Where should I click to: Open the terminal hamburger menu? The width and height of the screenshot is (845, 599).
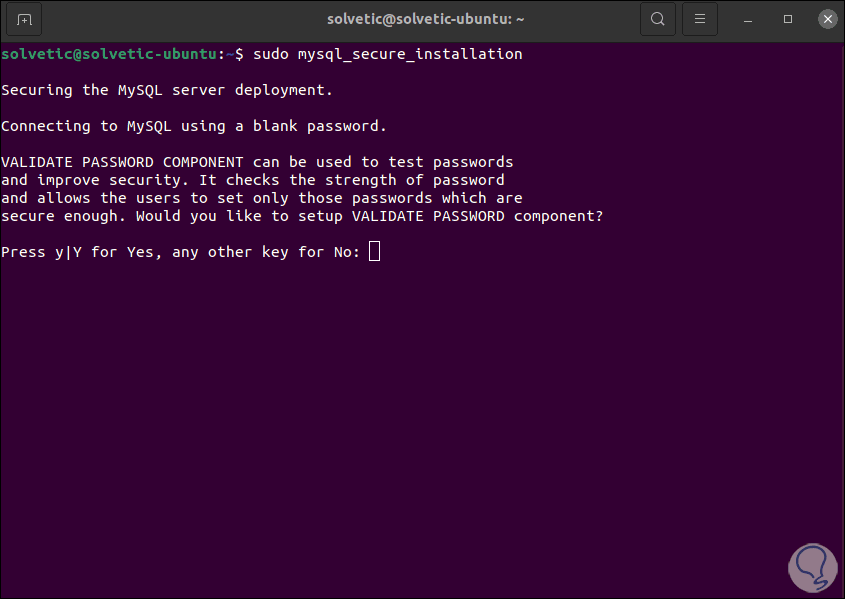(x=700, y=19)
